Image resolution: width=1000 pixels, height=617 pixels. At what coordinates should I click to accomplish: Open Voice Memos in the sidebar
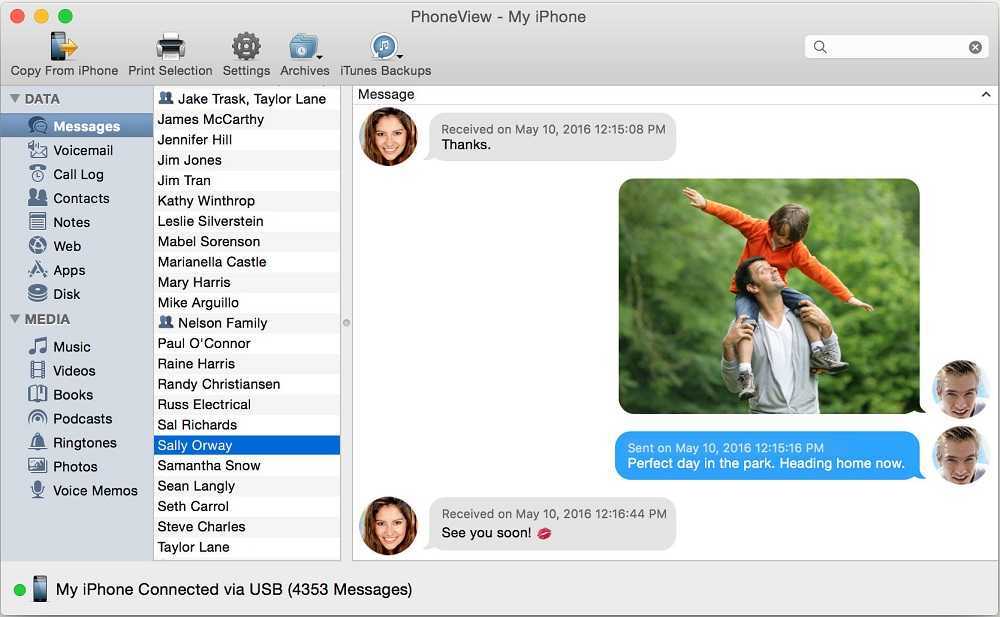[94, 490]
